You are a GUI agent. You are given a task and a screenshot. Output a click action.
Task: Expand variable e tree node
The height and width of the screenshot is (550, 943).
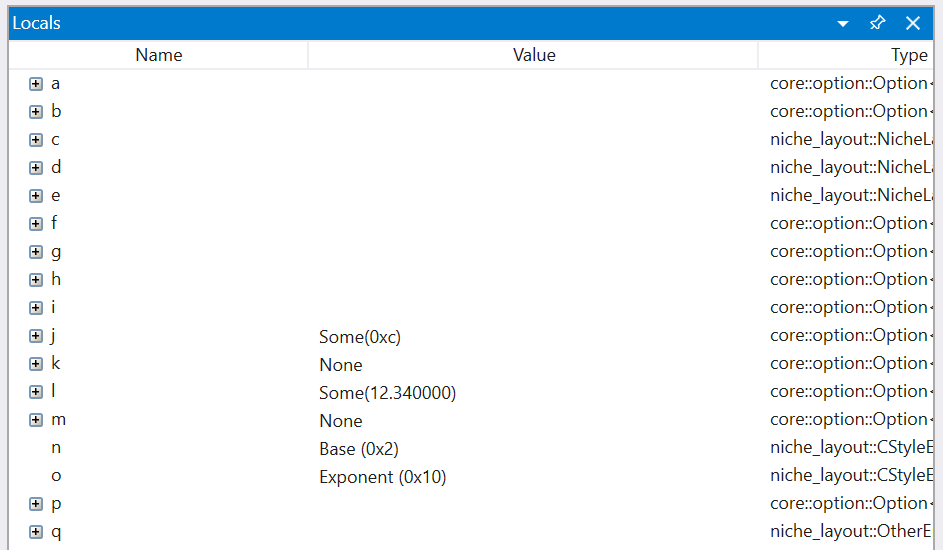coord(36,196)
